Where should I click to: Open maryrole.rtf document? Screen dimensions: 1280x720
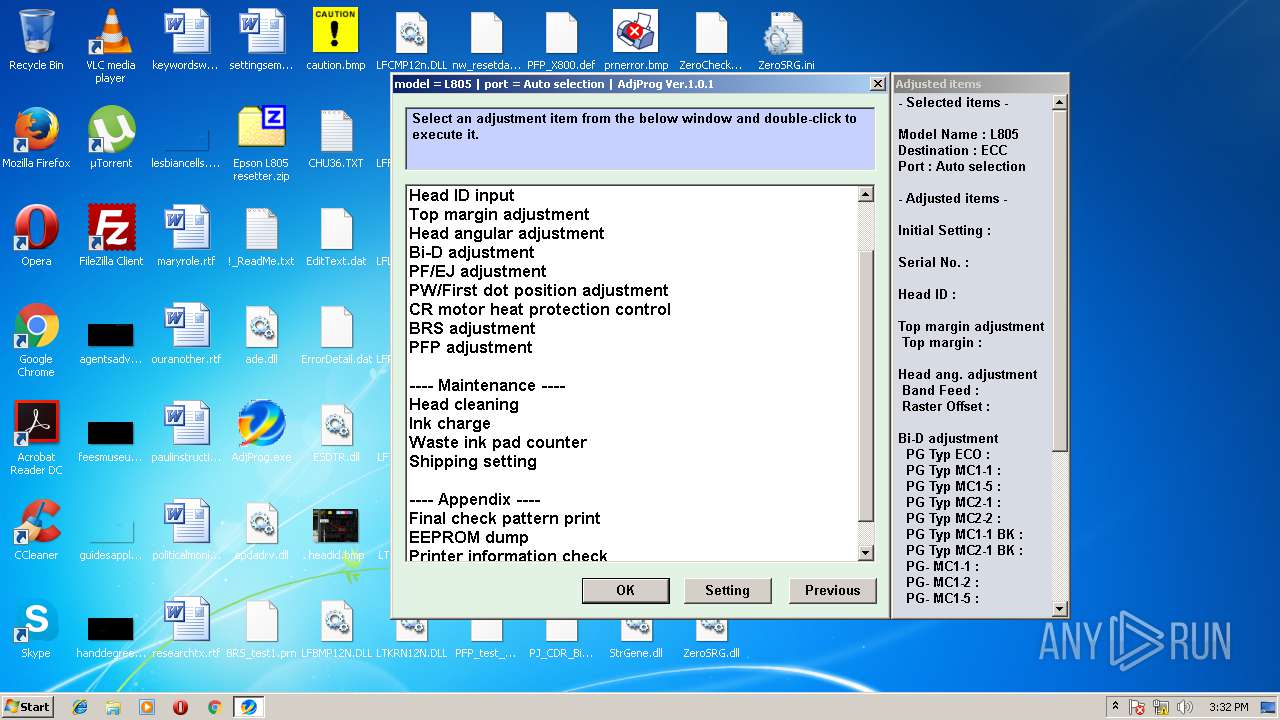tap(186, 236)
